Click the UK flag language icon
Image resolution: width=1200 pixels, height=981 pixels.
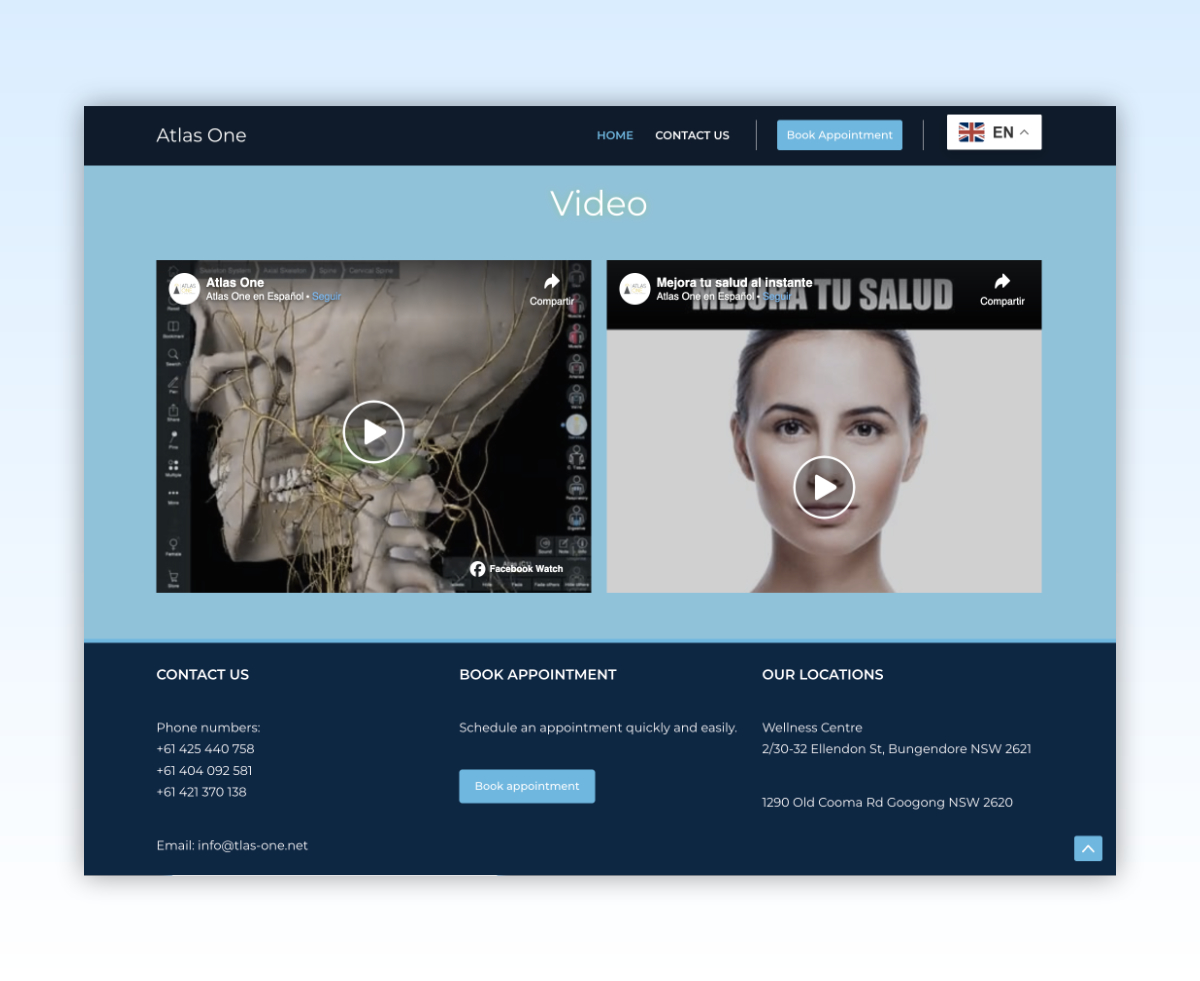click(971, 132)
